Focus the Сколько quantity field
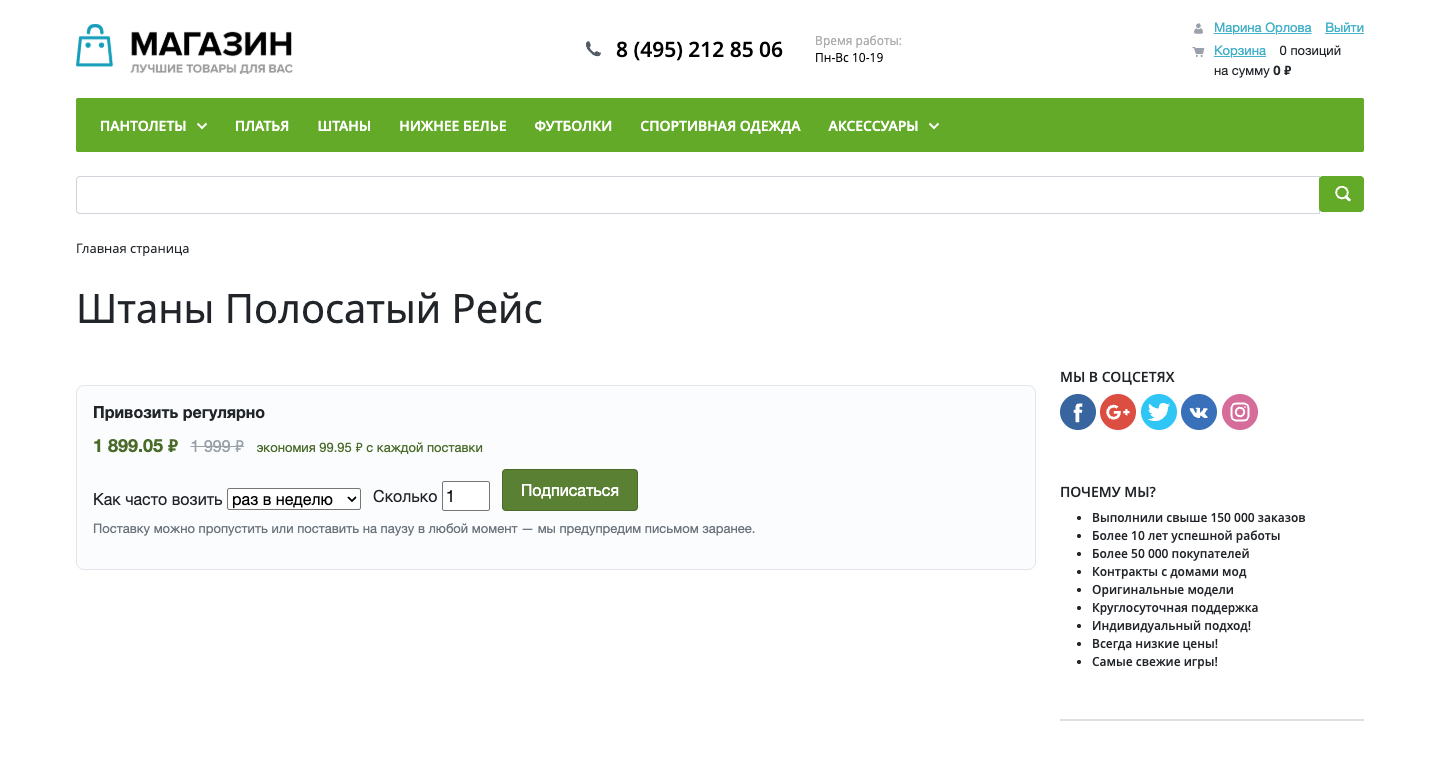Viewport: 1440px width, 760px height. click(x=466, y=496)
